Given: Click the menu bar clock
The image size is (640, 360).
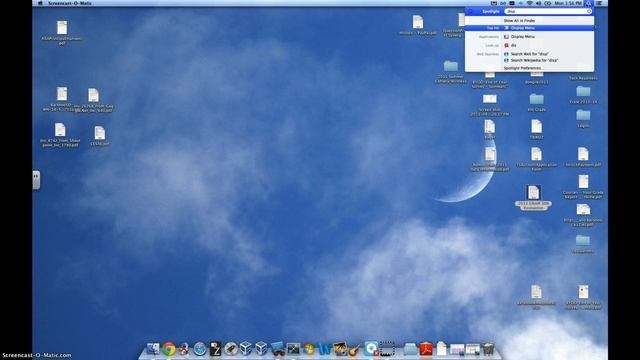Looking at the screenshot, I should [x=568, y=3].
